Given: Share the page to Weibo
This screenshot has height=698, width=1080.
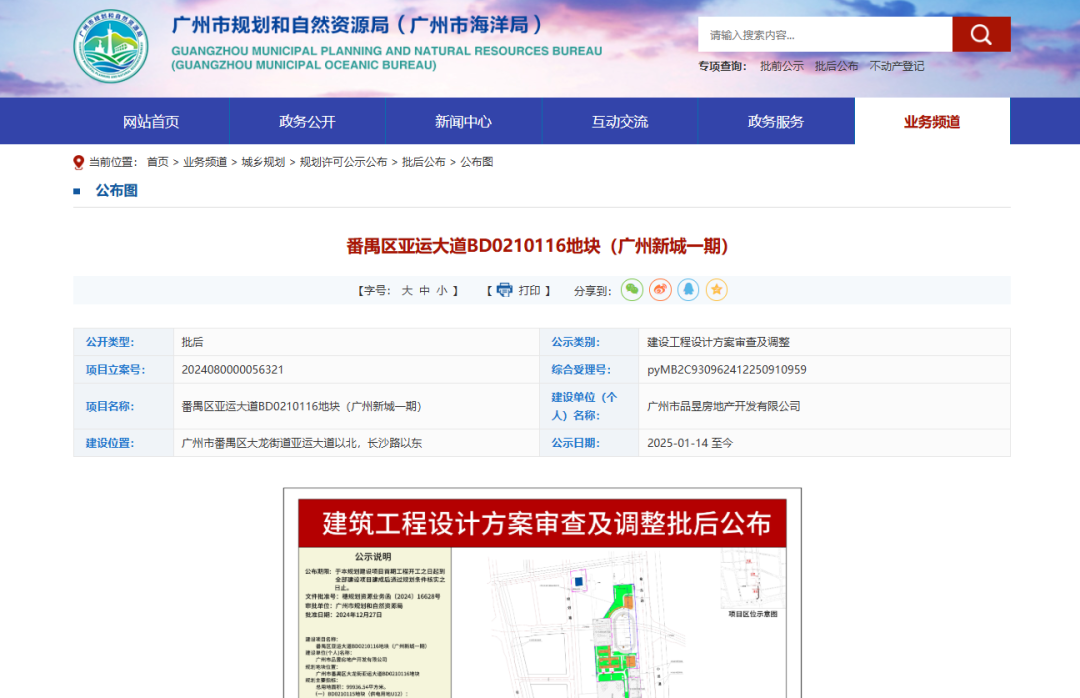Looking at the screenshot, I should (x=660, y=290).
